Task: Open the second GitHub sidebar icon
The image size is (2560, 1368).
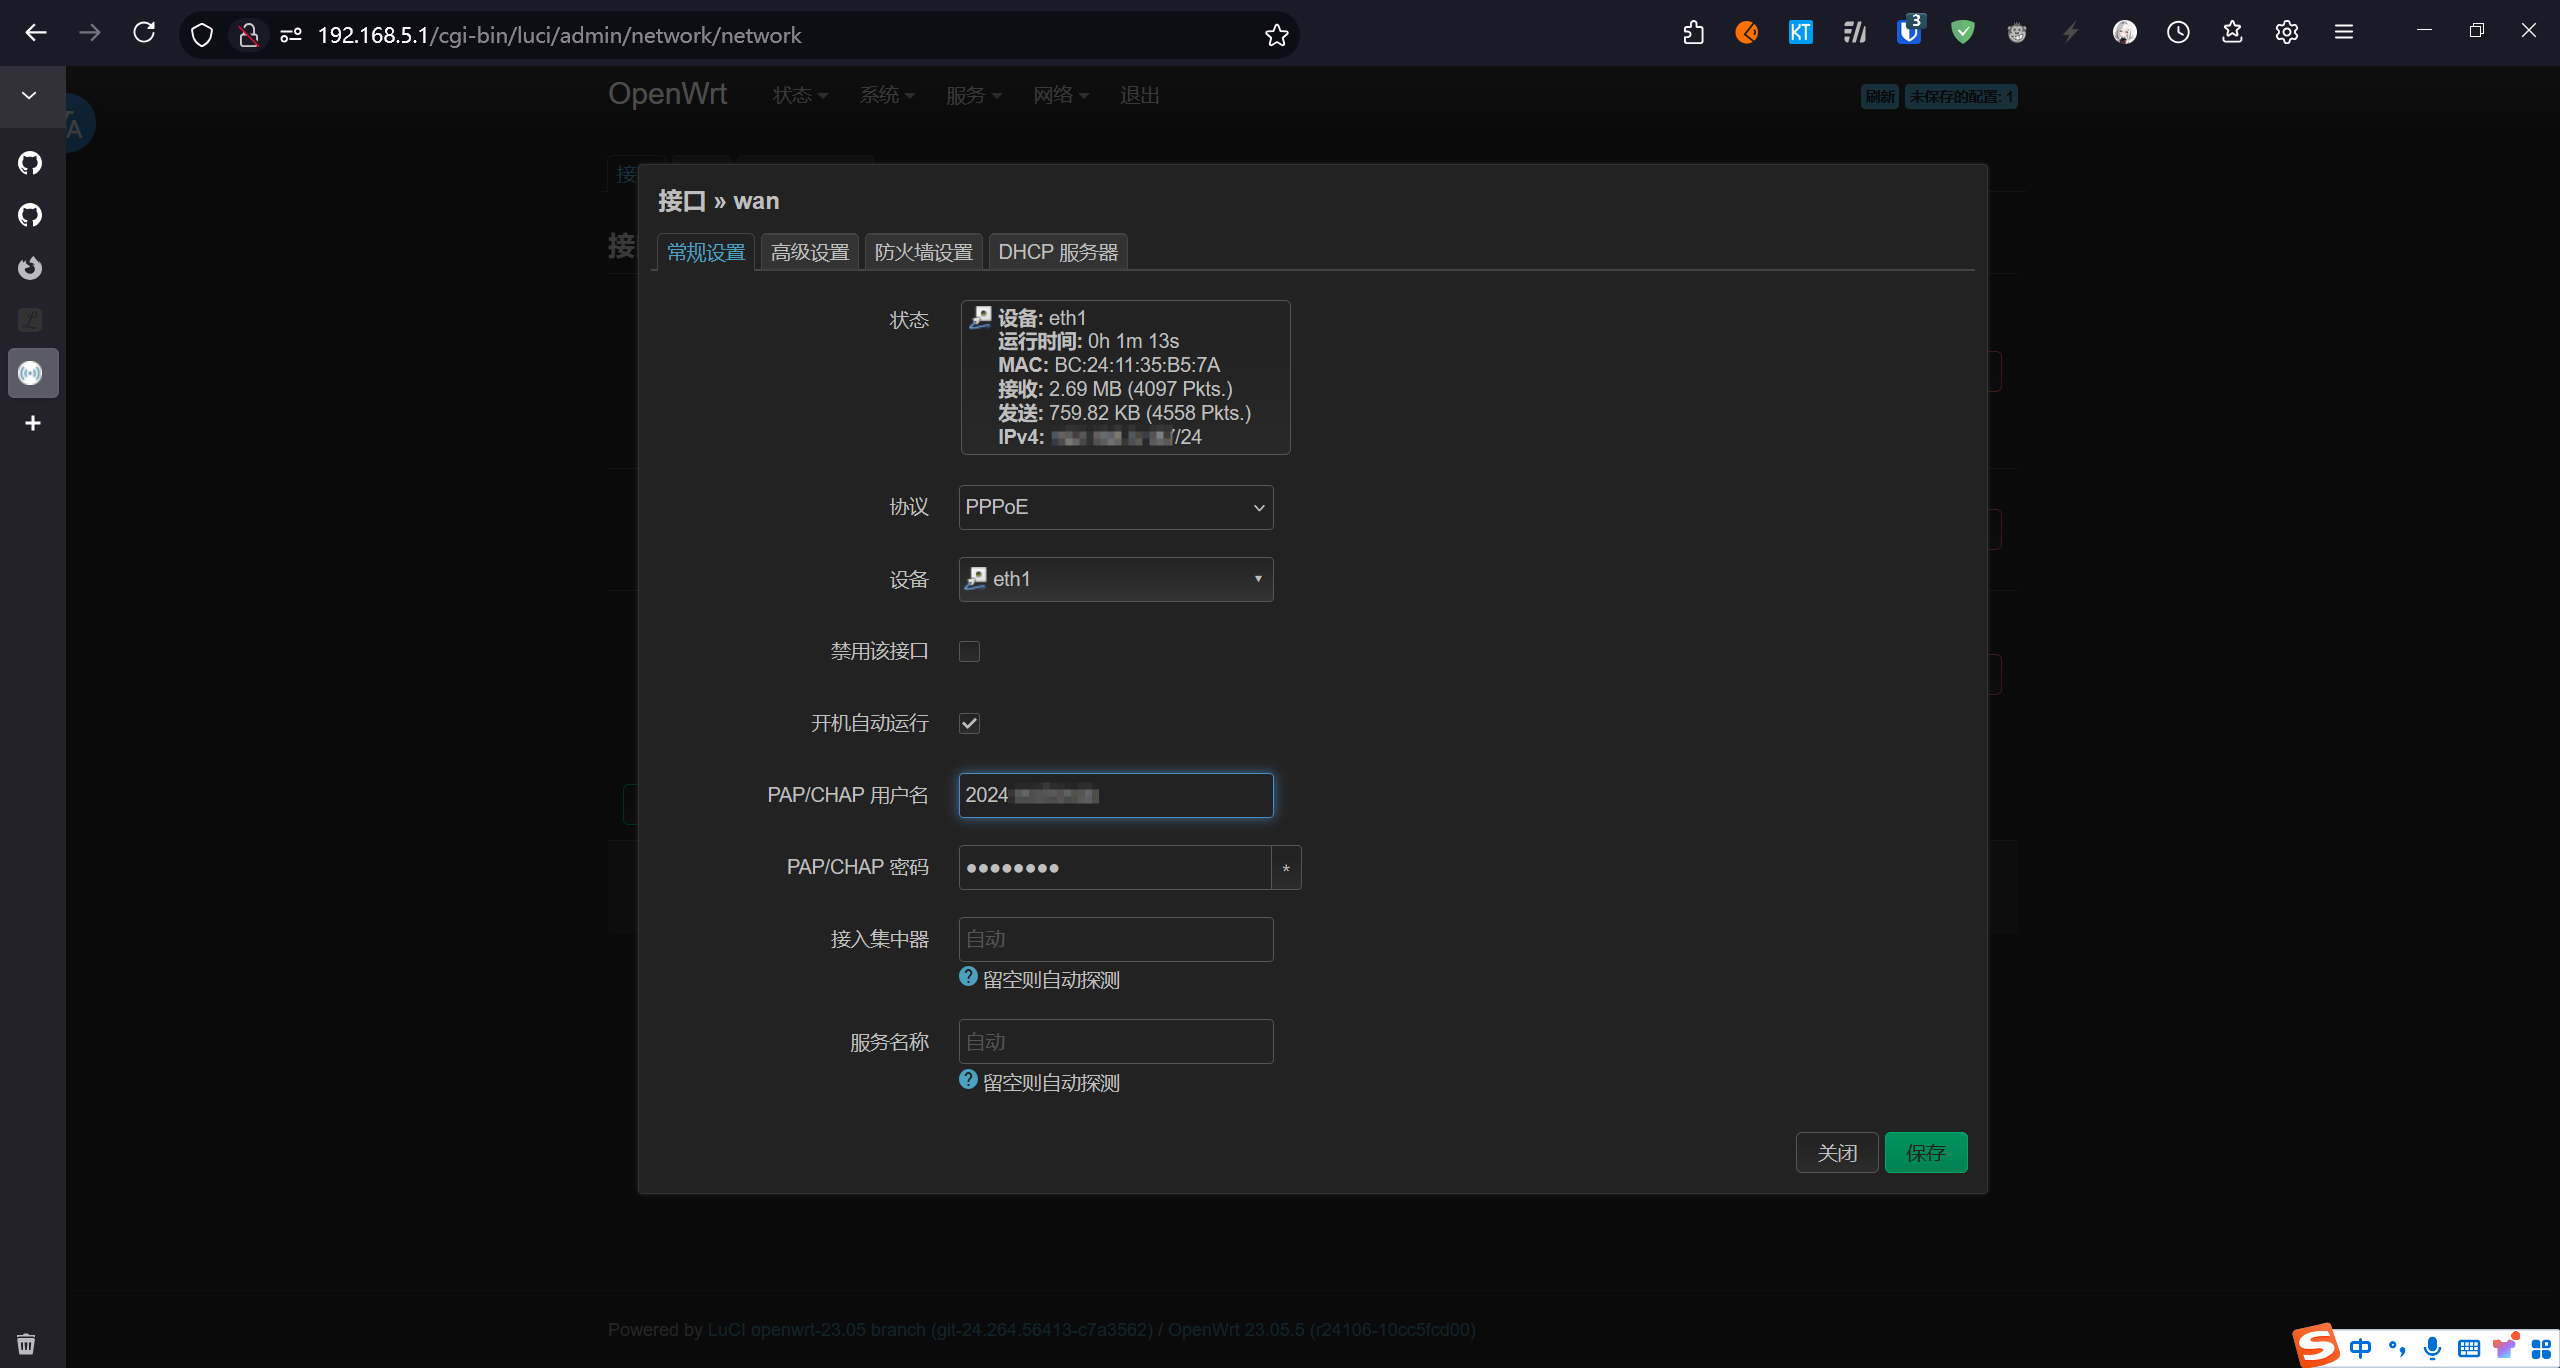Action: (31, 215)
